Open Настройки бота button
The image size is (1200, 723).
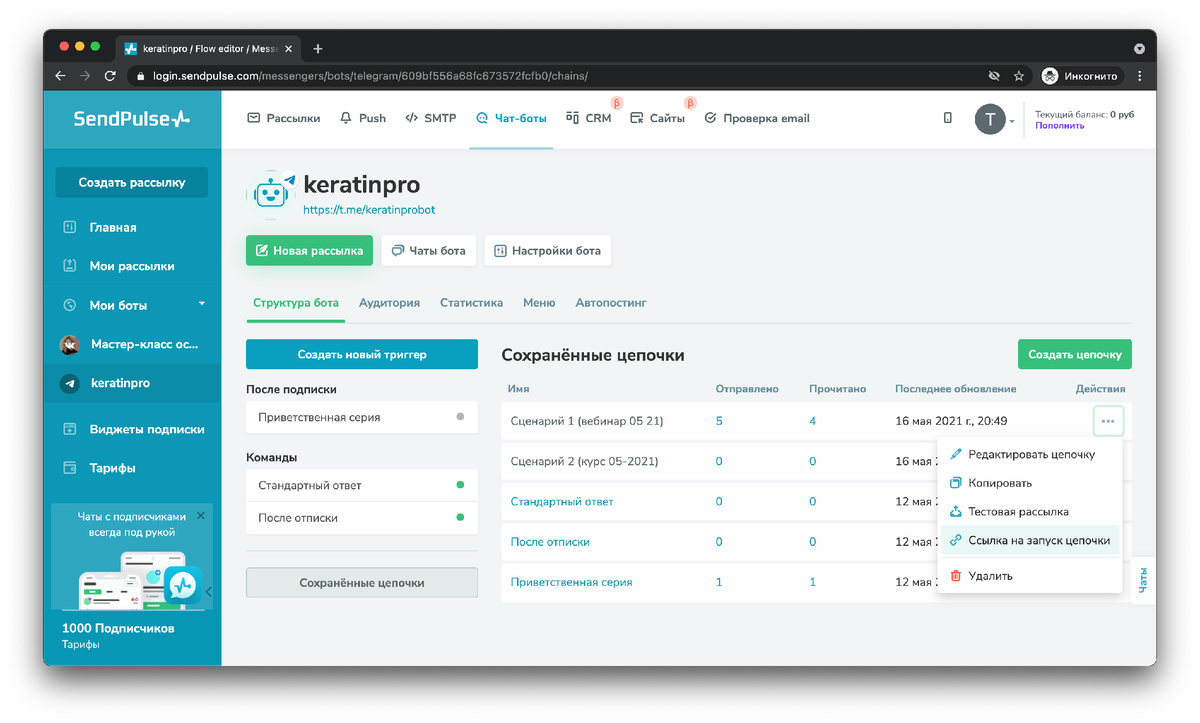pyautogui.click(x=547, y=251)
